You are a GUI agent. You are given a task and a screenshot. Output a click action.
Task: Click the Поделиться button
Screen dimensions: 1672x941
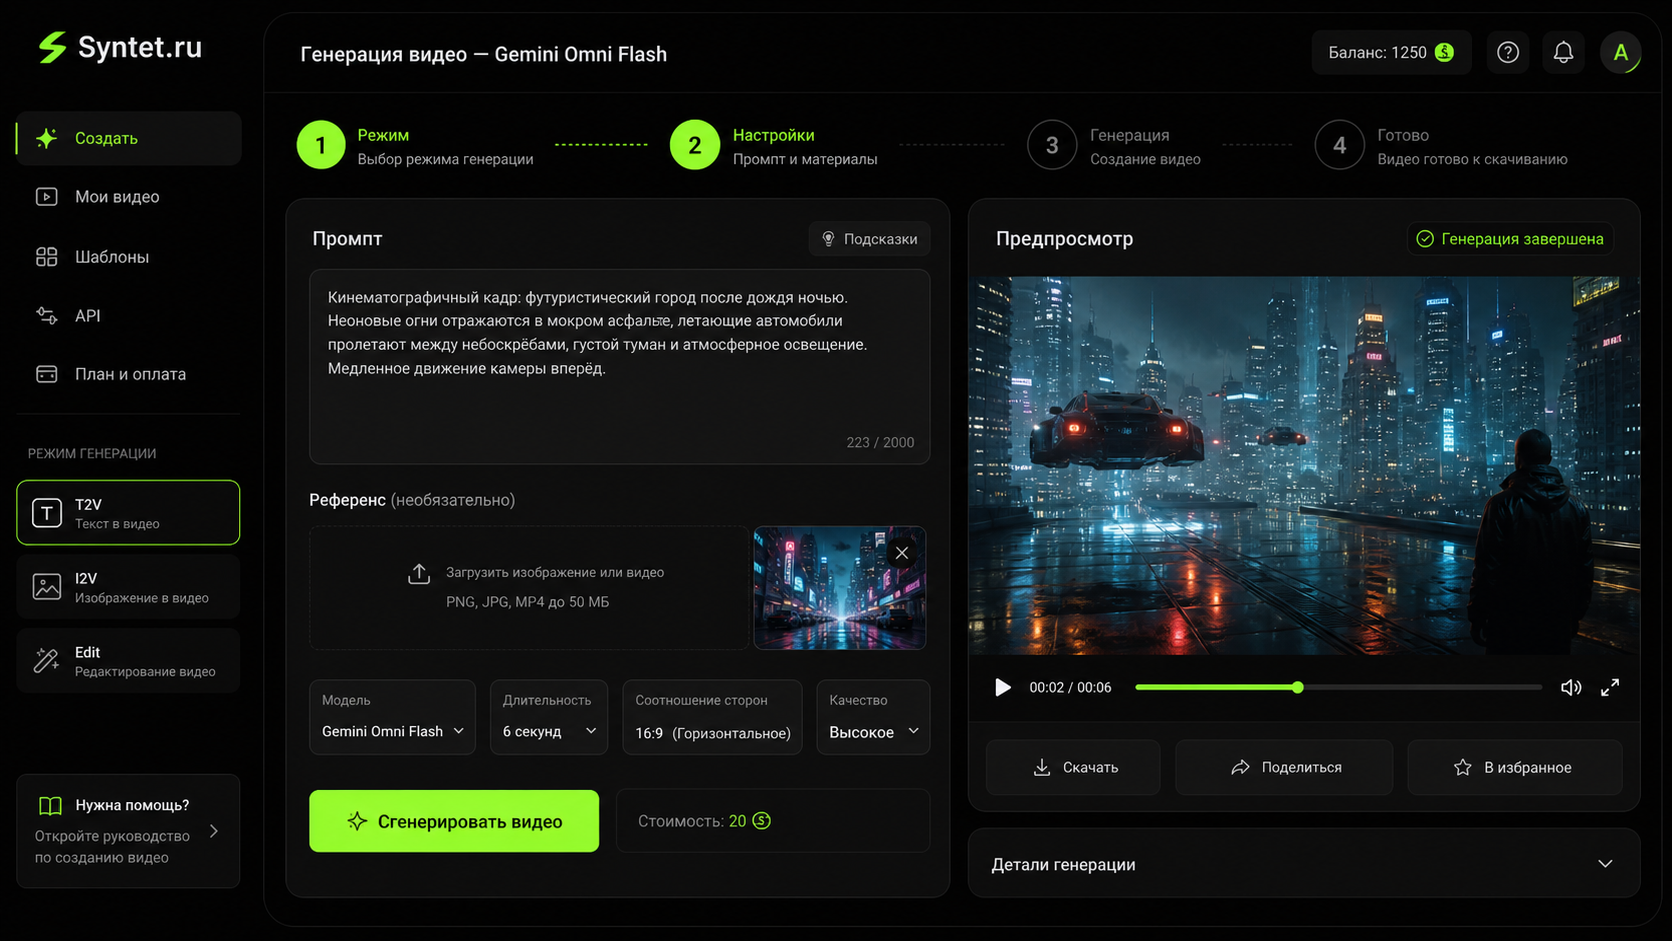[1284, 767]
